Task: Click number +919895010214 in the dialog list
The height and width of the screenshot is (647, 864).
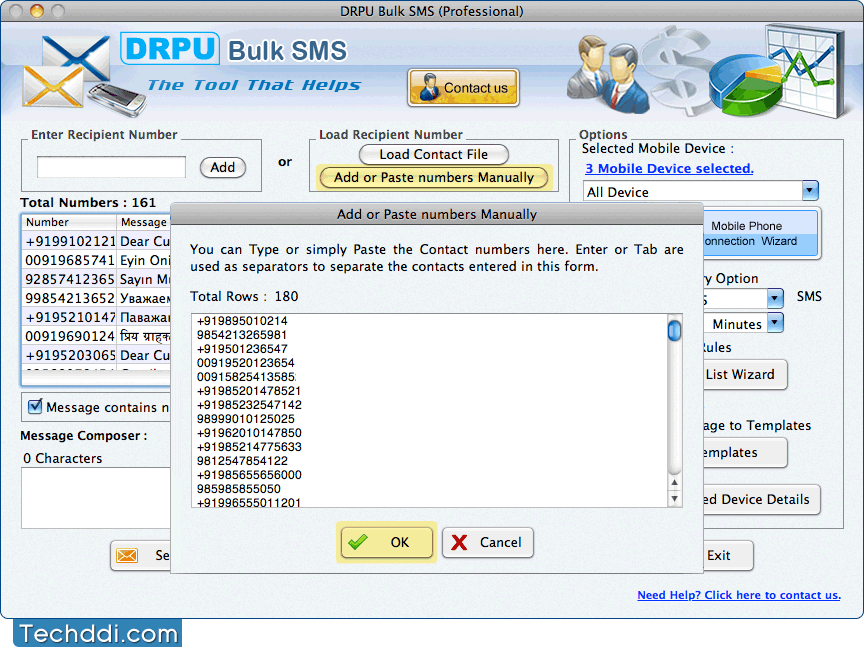Action: pyautogui.click(x=242, y=321)
